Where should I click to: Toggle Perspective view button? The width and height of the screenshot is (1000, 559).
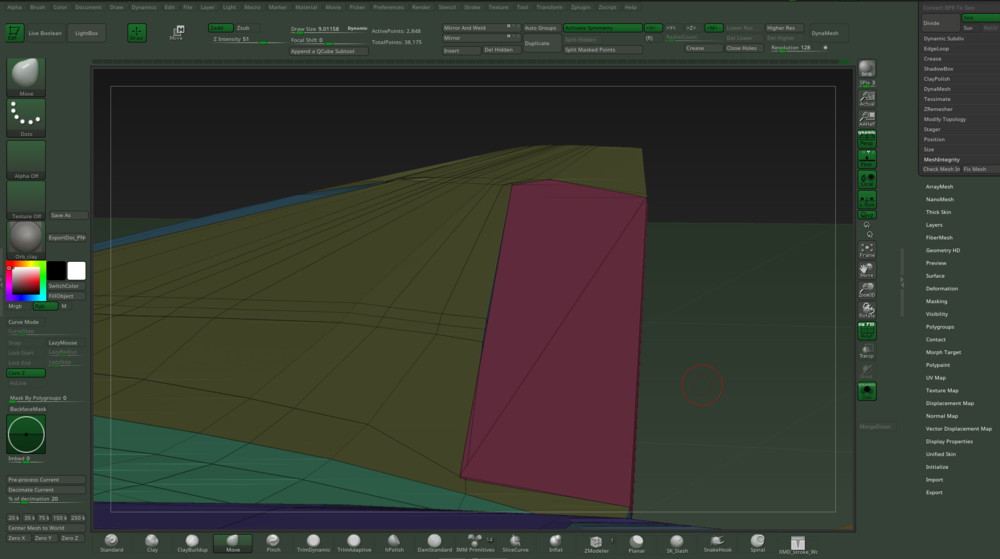(x=867, y=138)
